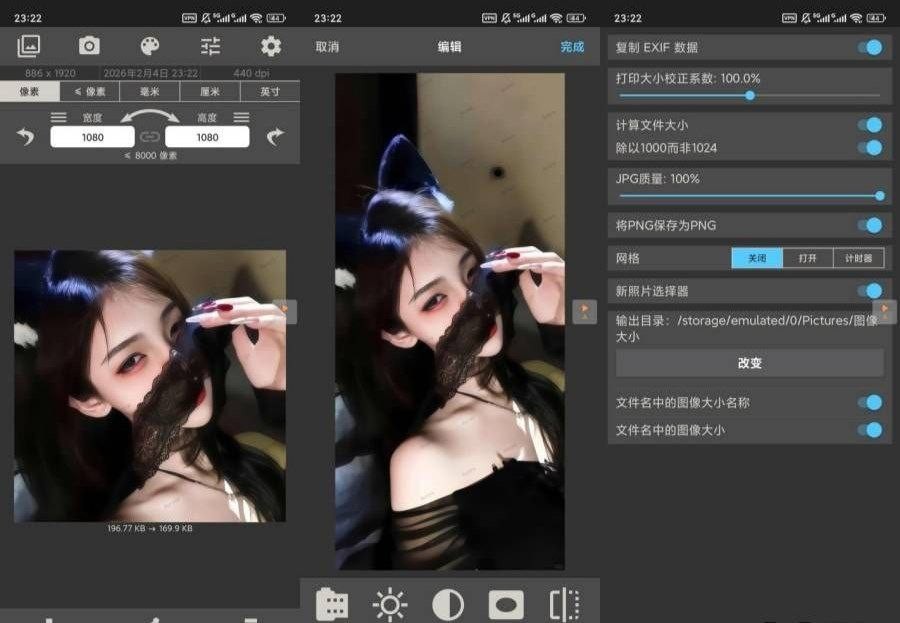This screenshot has width=900, height=623.
Task: Tap 完成 to finish editing
Action: tap(572, 47)
